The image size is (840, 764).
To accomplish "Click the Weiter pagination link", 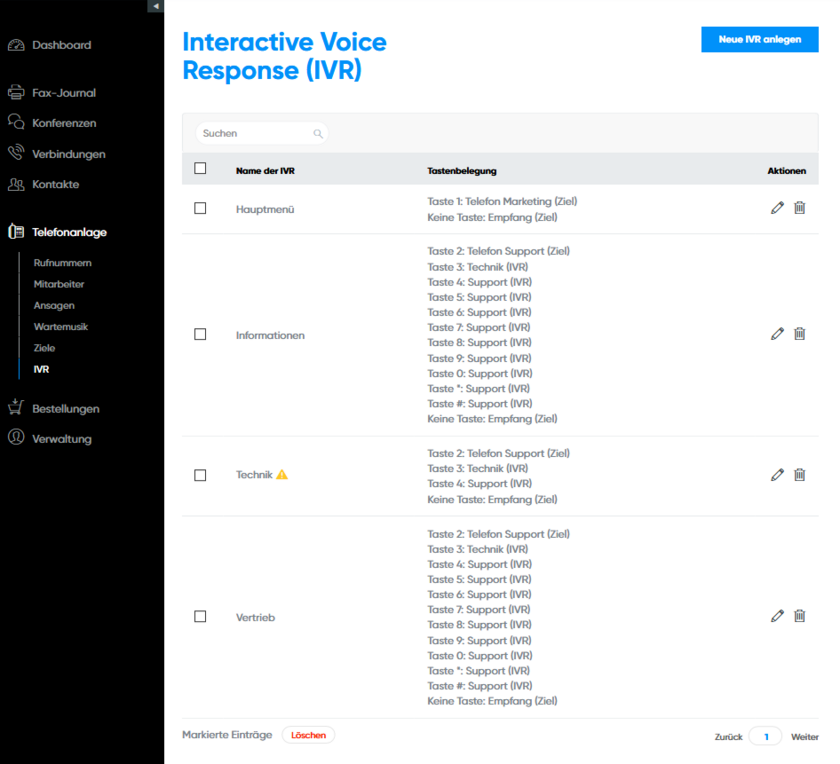I will coord(804,737).
